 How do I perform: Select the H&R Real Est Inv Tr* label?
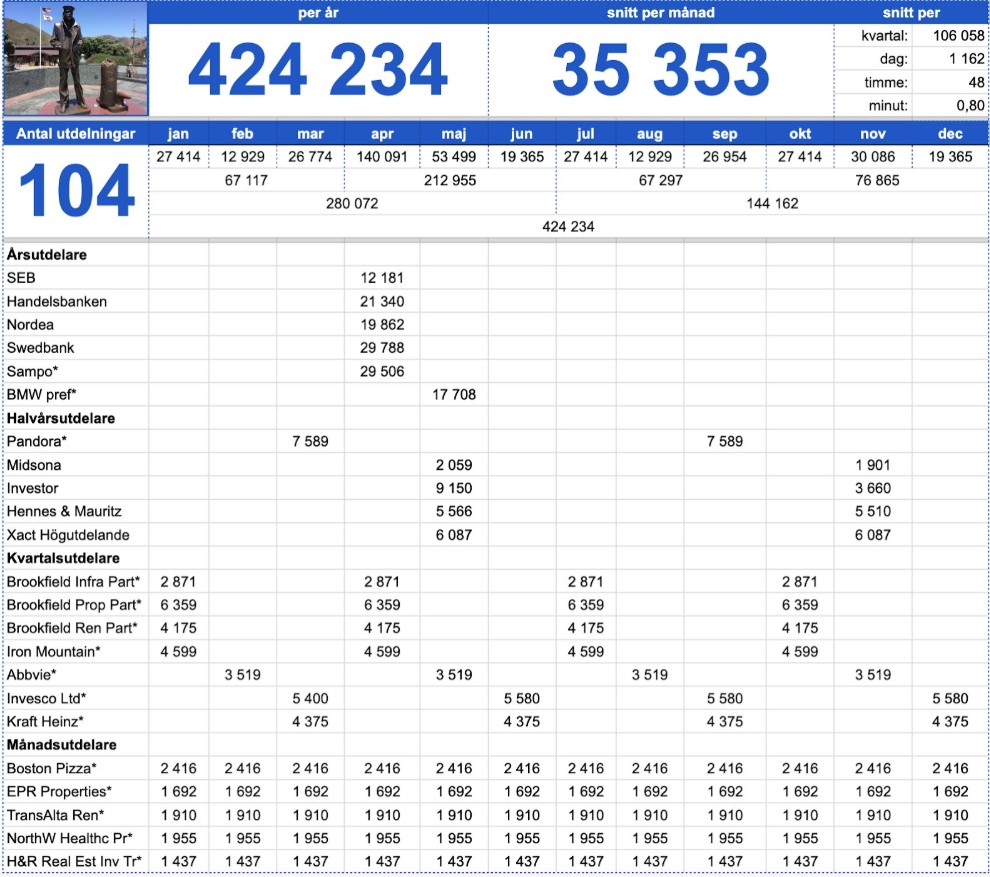click(x=74, y=862)
